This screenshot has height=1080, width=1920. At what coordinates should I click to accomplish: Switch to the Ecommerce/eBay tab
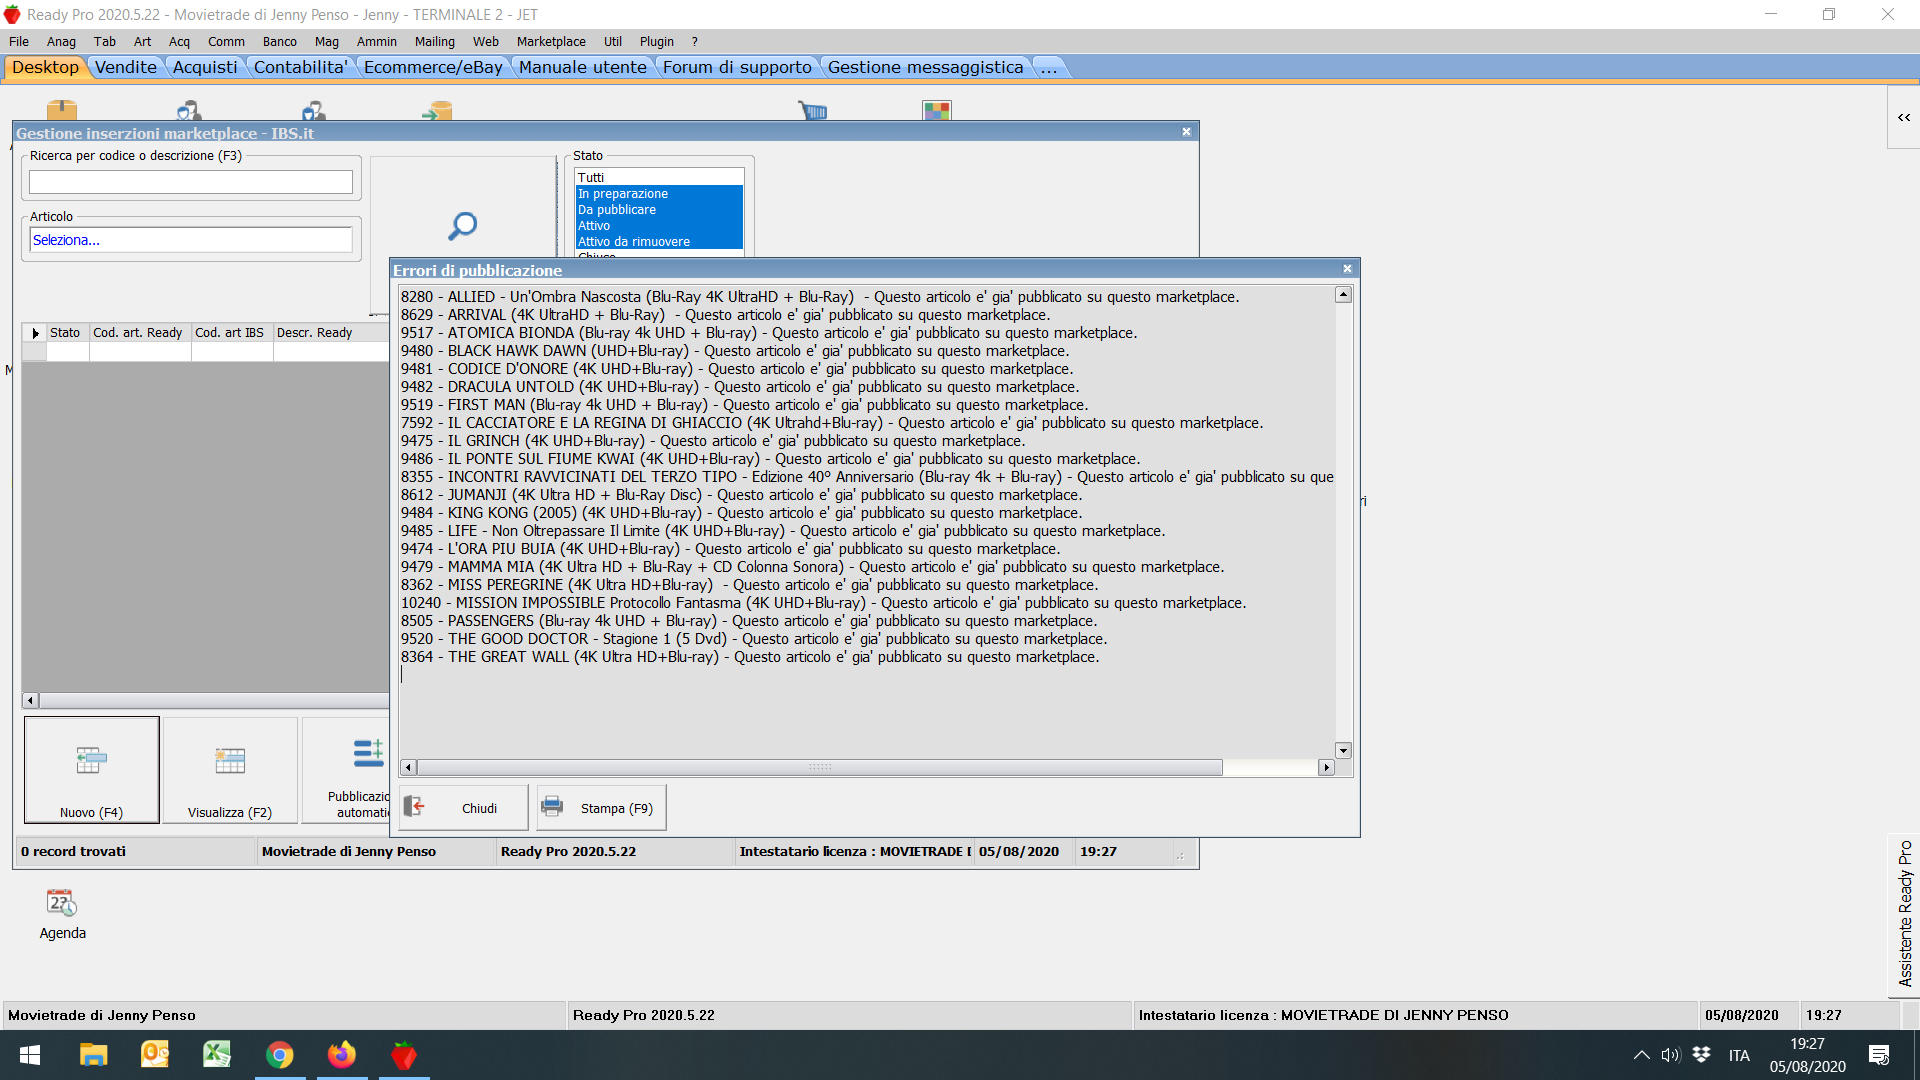coord(433,67)
